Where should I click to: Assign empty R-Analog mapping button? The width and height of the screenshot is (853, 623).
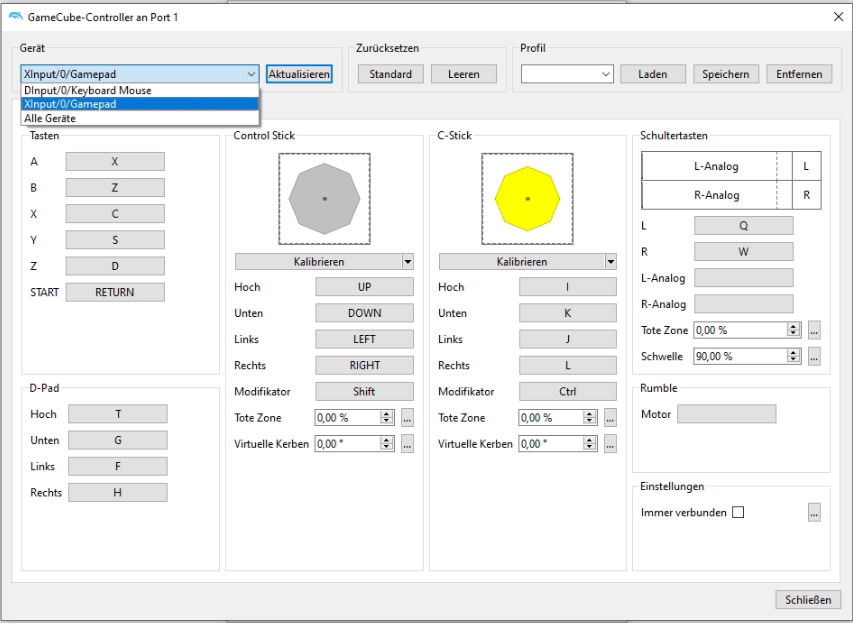coord(744,304)
